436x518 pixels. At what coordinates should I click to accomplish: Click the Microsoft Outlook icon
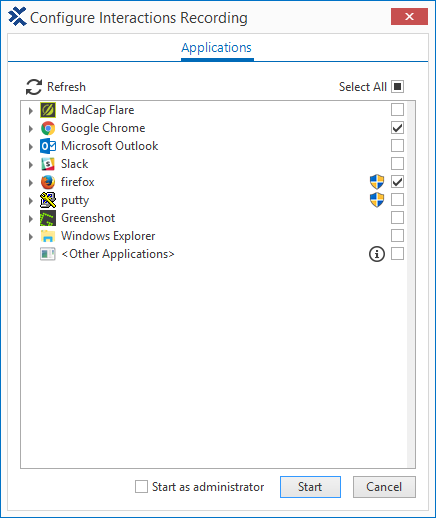click(48, 146)
